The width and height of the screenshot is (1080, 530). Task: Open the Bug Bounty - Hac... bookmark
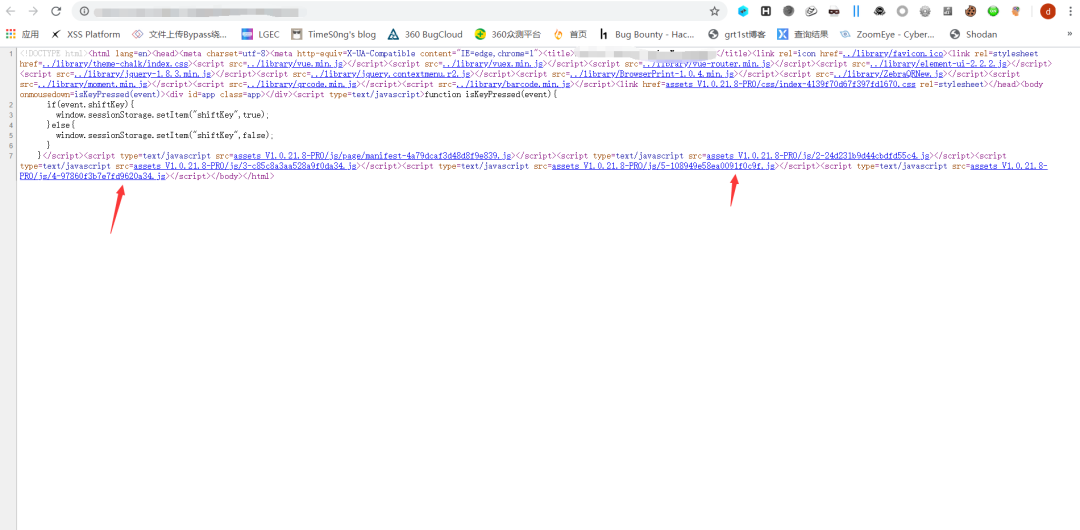tap(647, 34)
